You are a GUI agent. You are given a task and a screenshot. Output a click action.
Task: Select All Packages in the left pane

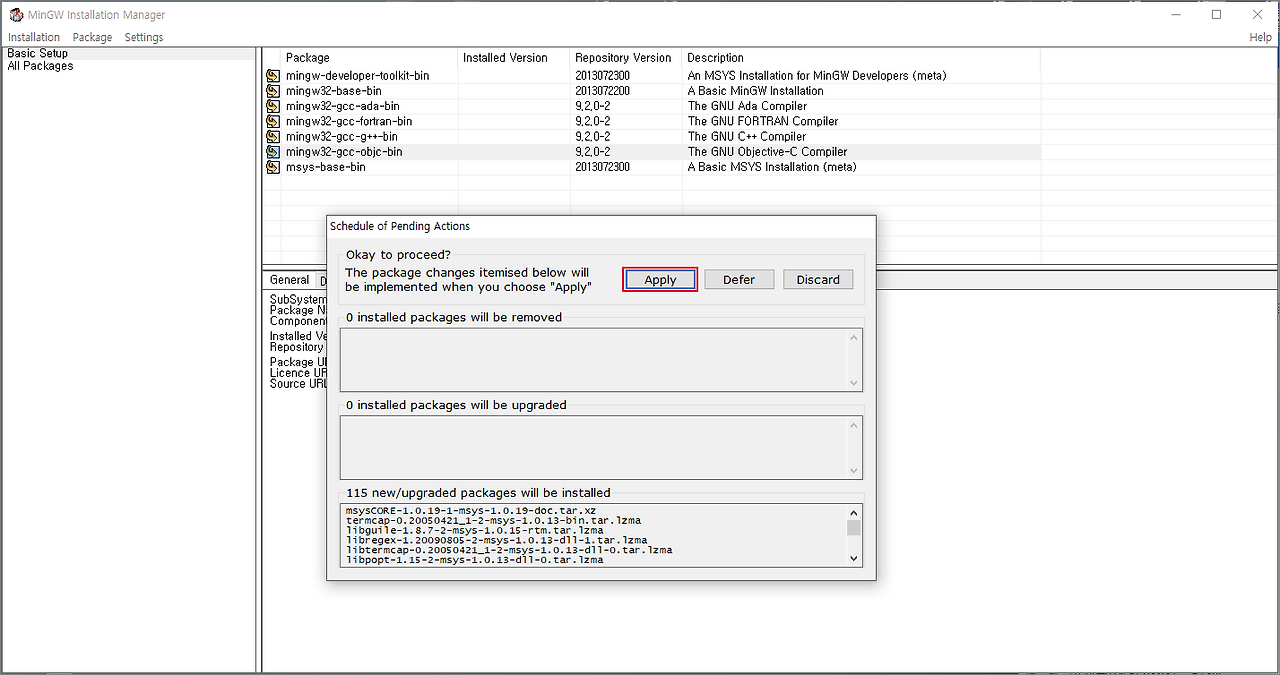click(40, 66)
